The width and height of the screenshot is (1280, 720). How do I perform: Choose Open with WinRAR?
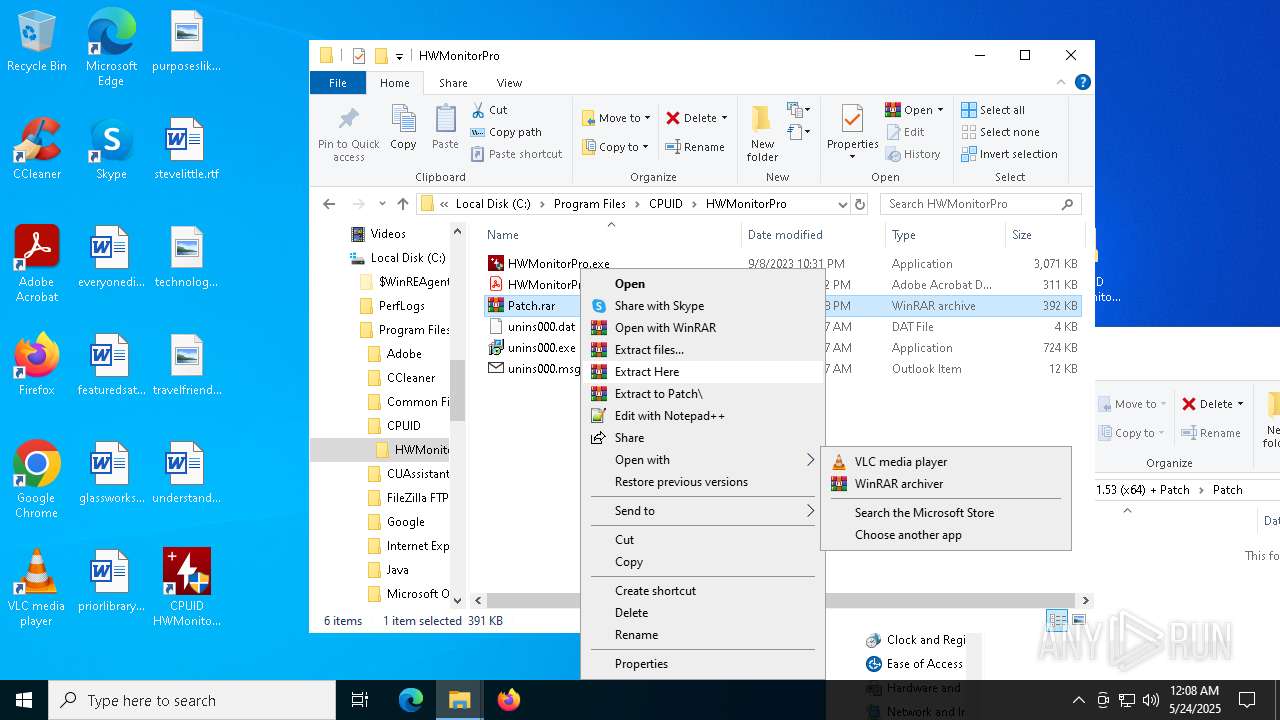tap(703, 328)
